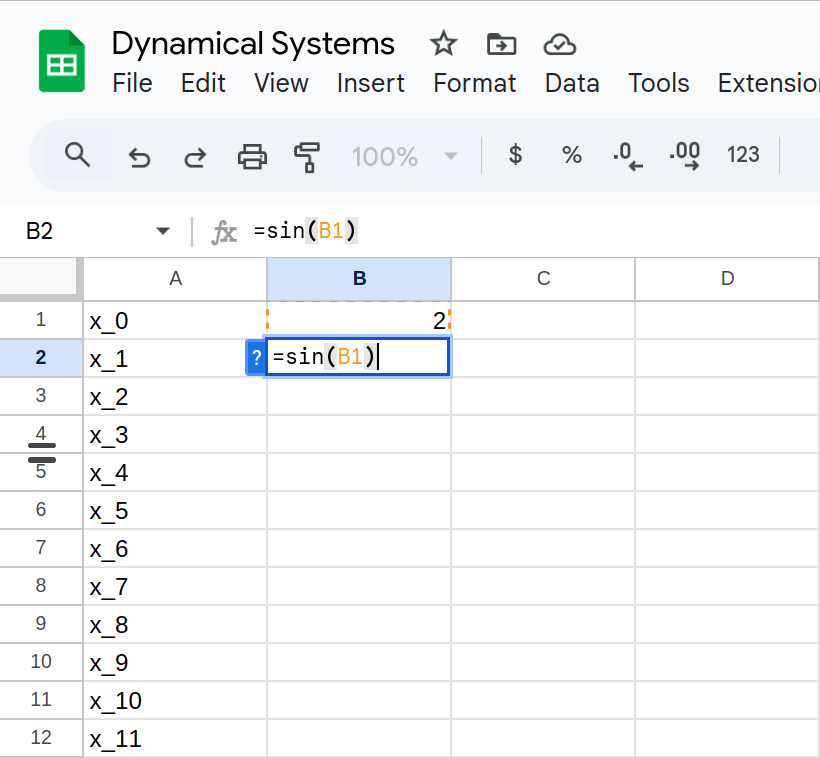Activate the paint format roller
The height and width of the screenshot is (758, 820).
[x=307, y=156]
